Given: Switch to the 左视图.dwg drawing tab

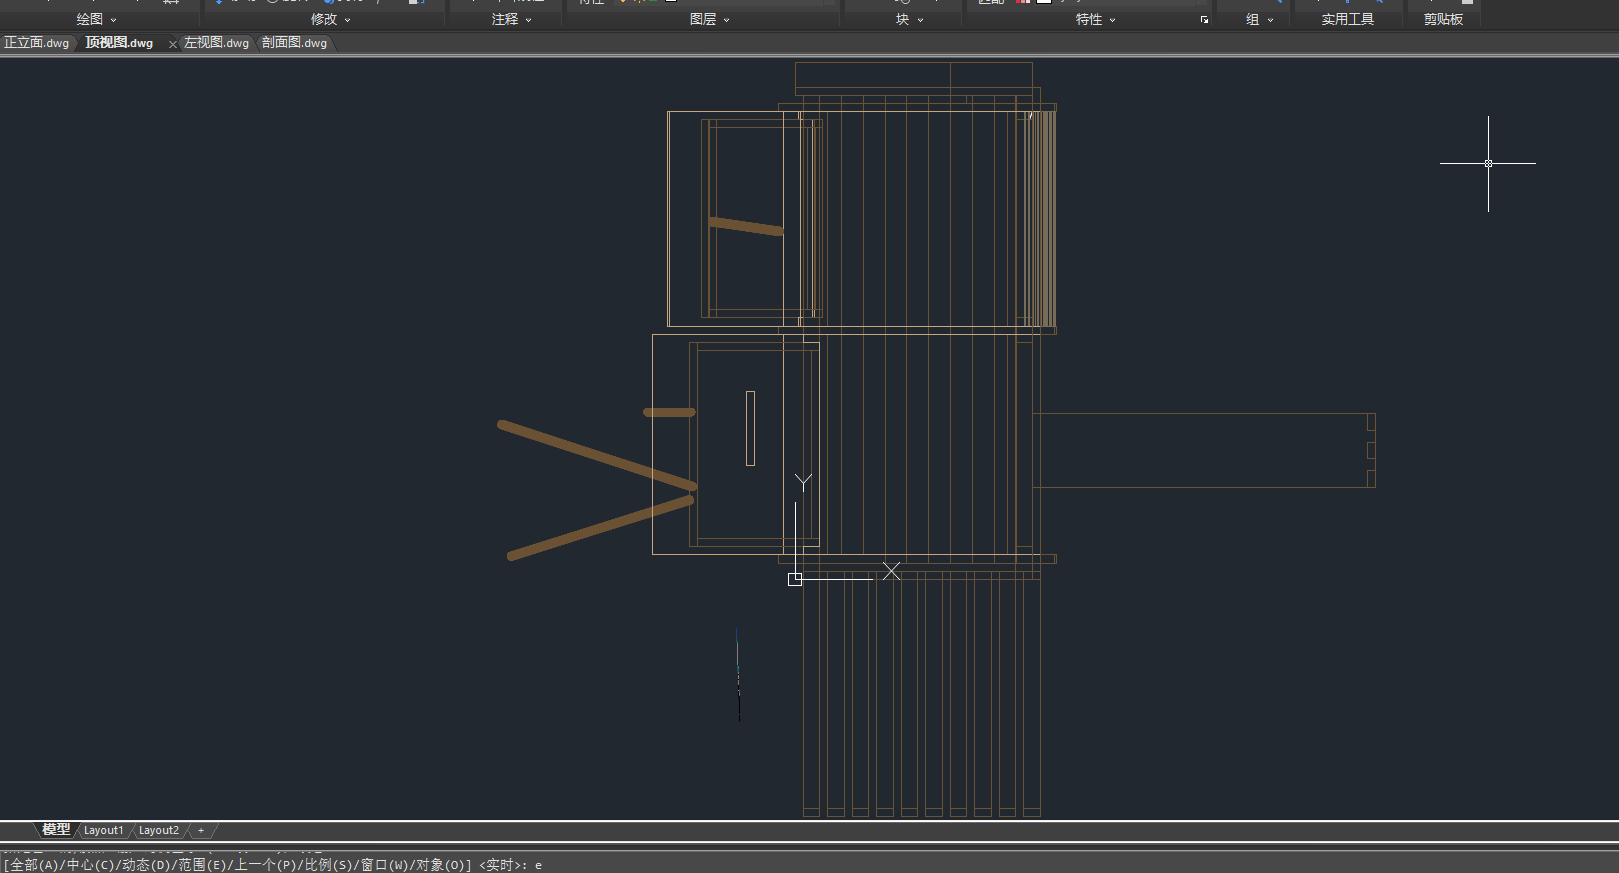Looking at the screenshot, I should pyautogui.click(x=216, y=43).
